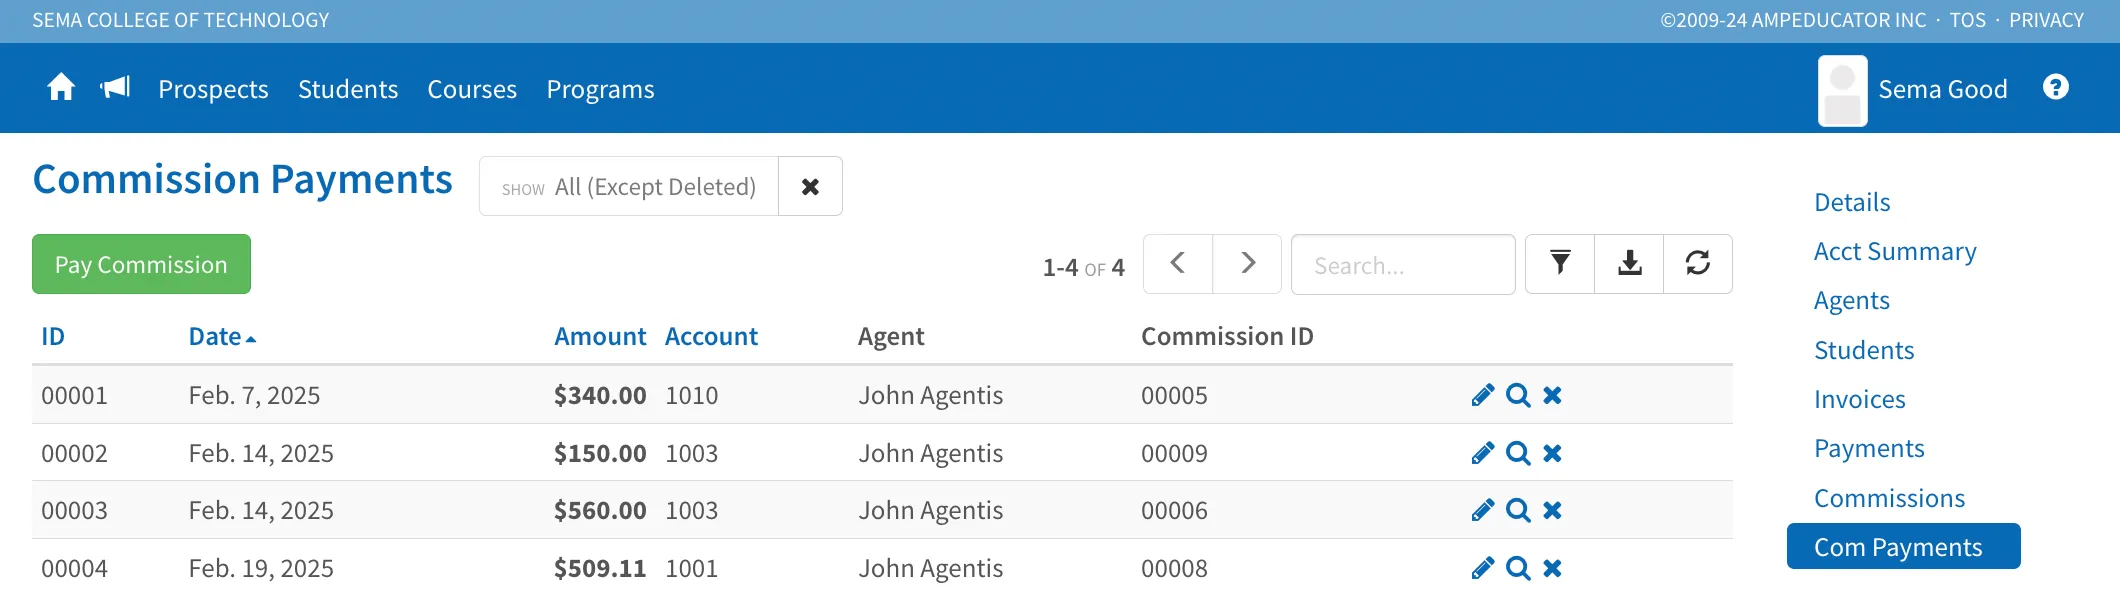
Task: Open the Details sidebar link
Action: 1852,202
